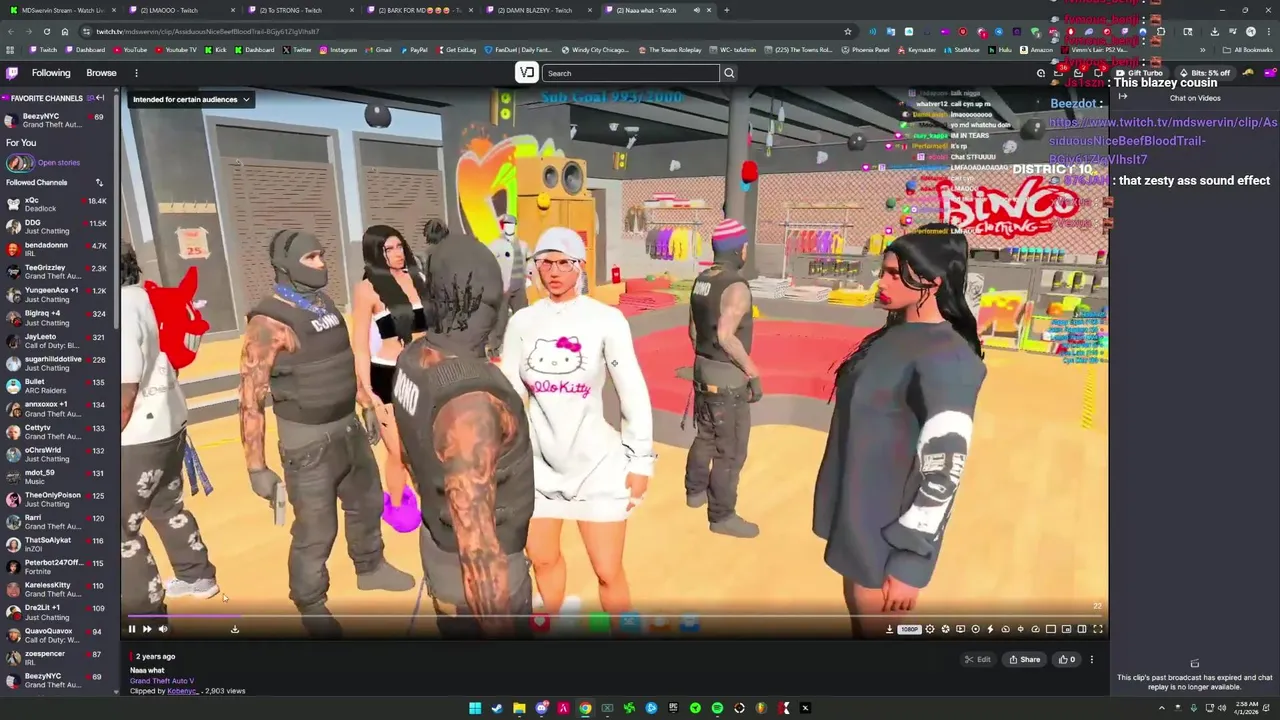Open Spotify from the taskbar
This screenshot has height=720, width=1280.
coord(717,708)
